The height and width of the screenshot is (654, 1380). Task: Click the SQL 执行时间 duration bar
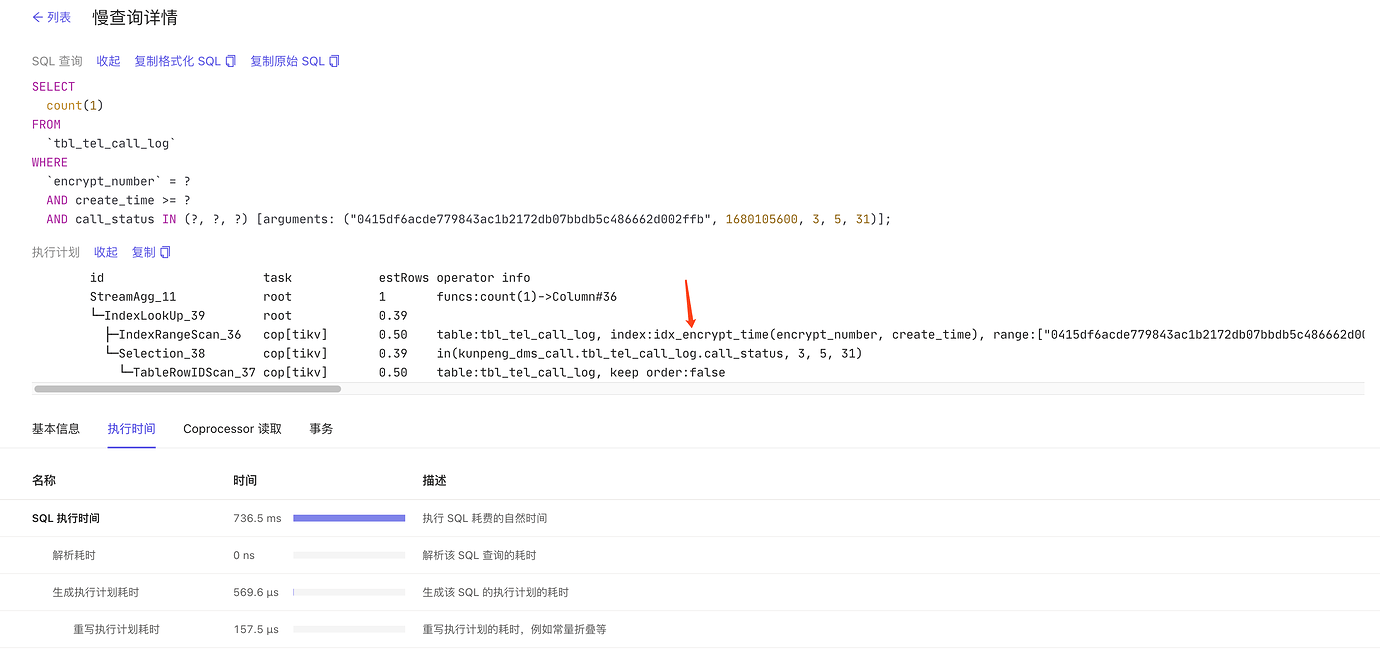pyautogui.click(x=349, y=518)
